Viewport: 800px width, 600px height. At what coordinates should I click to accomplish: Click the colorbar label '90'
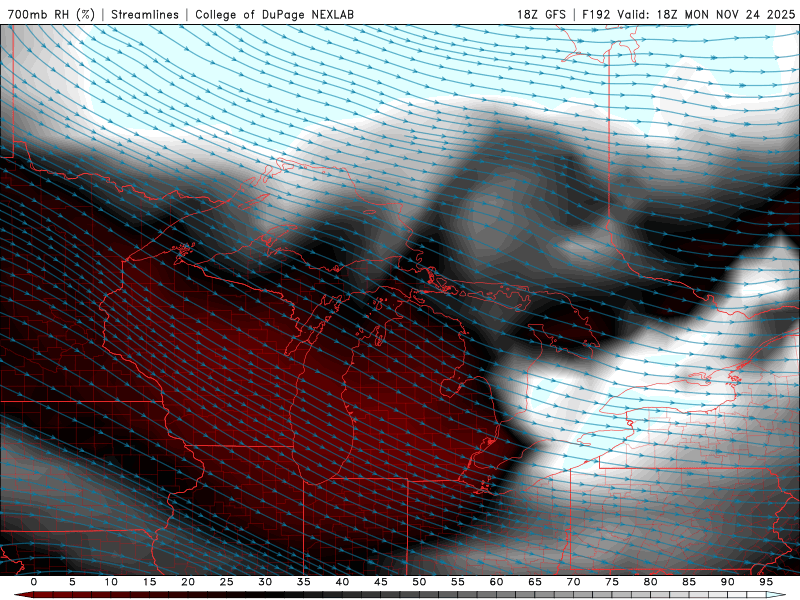[x=727, y=582]
